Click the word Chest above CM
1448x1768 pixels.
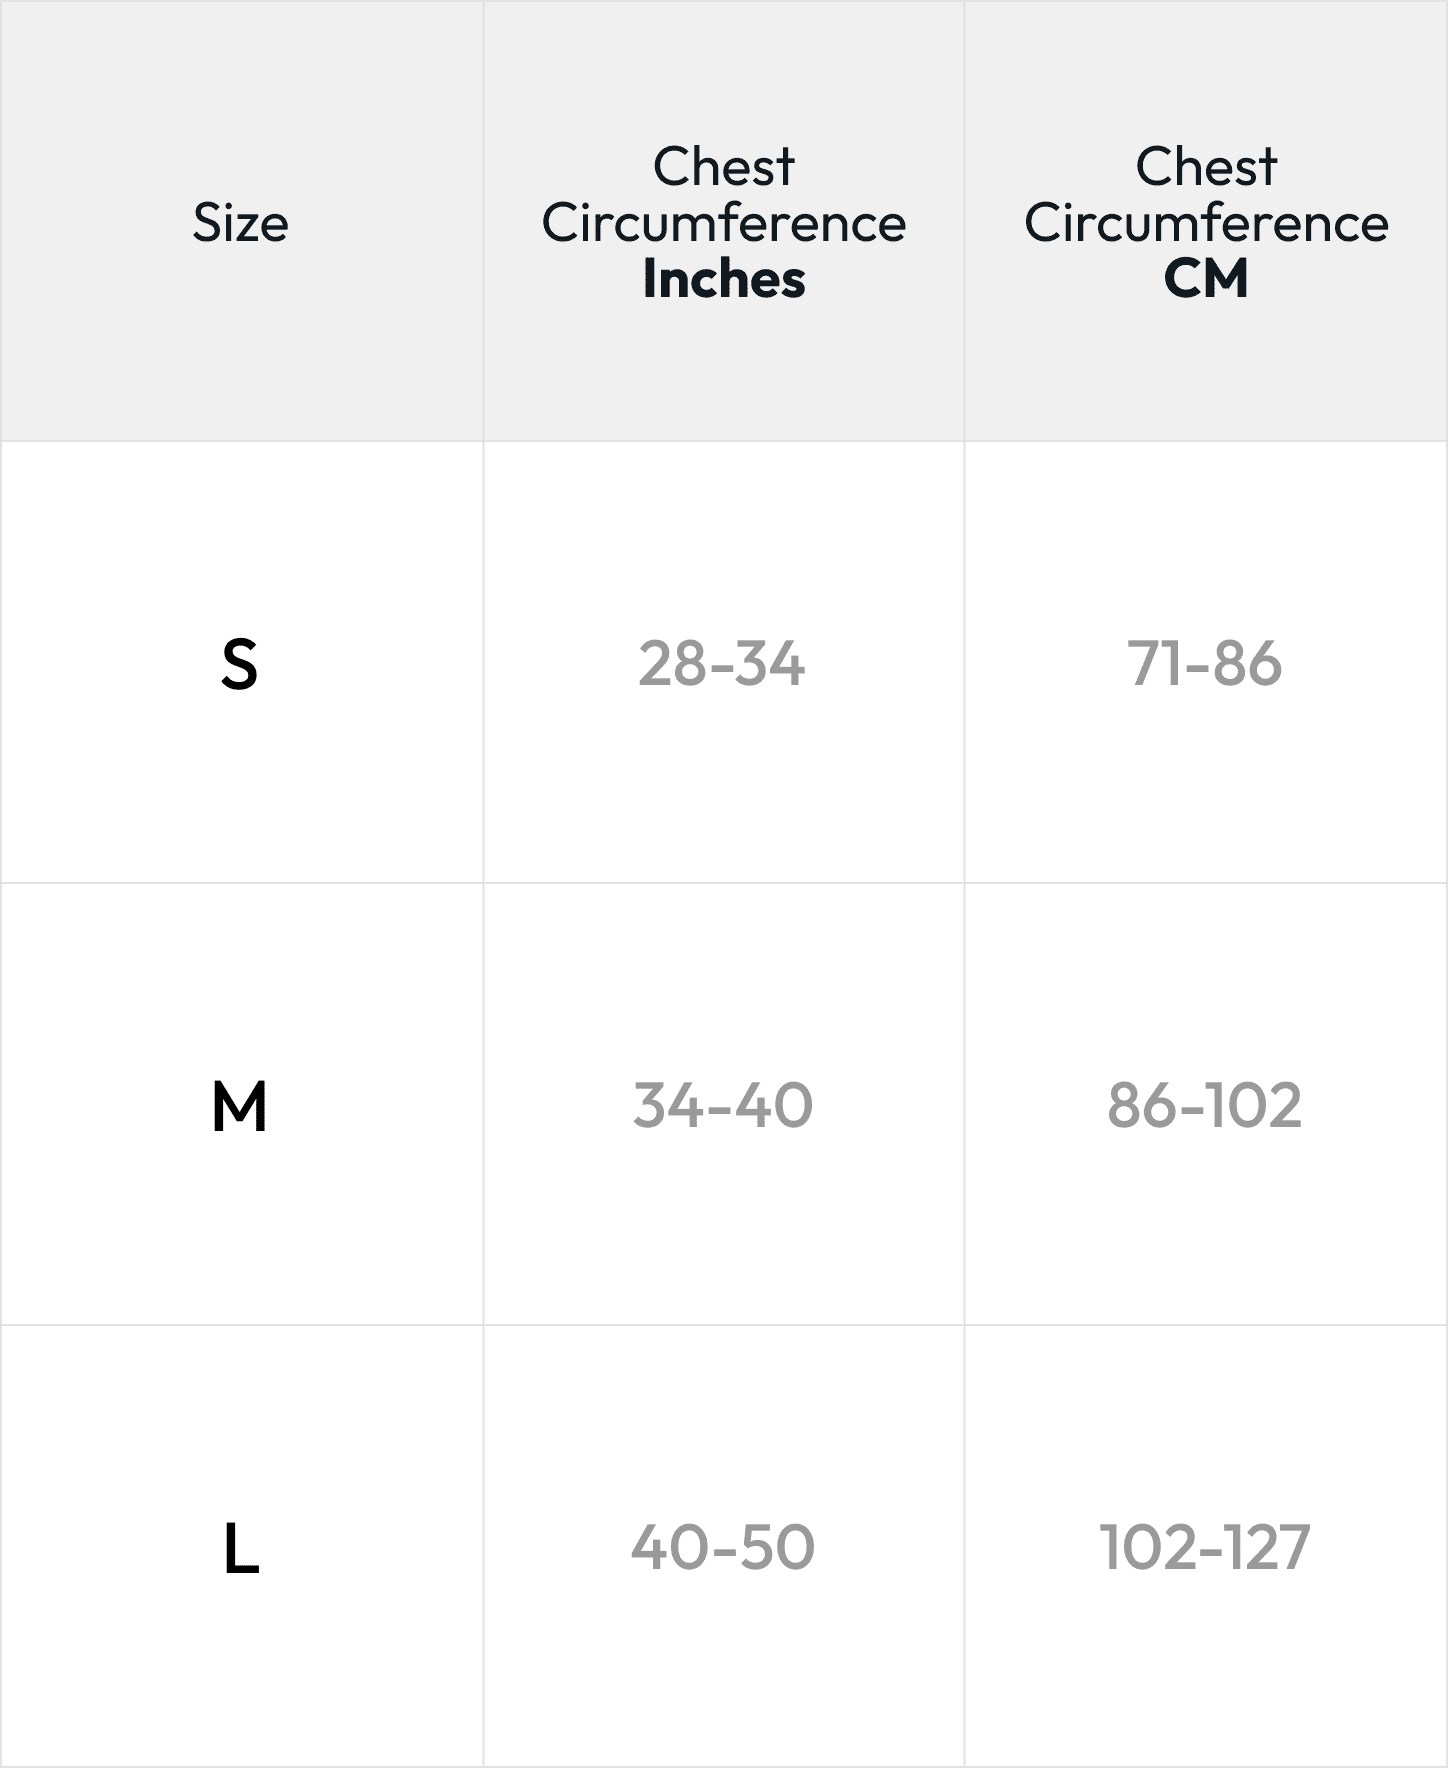[x=1206, y=166]
